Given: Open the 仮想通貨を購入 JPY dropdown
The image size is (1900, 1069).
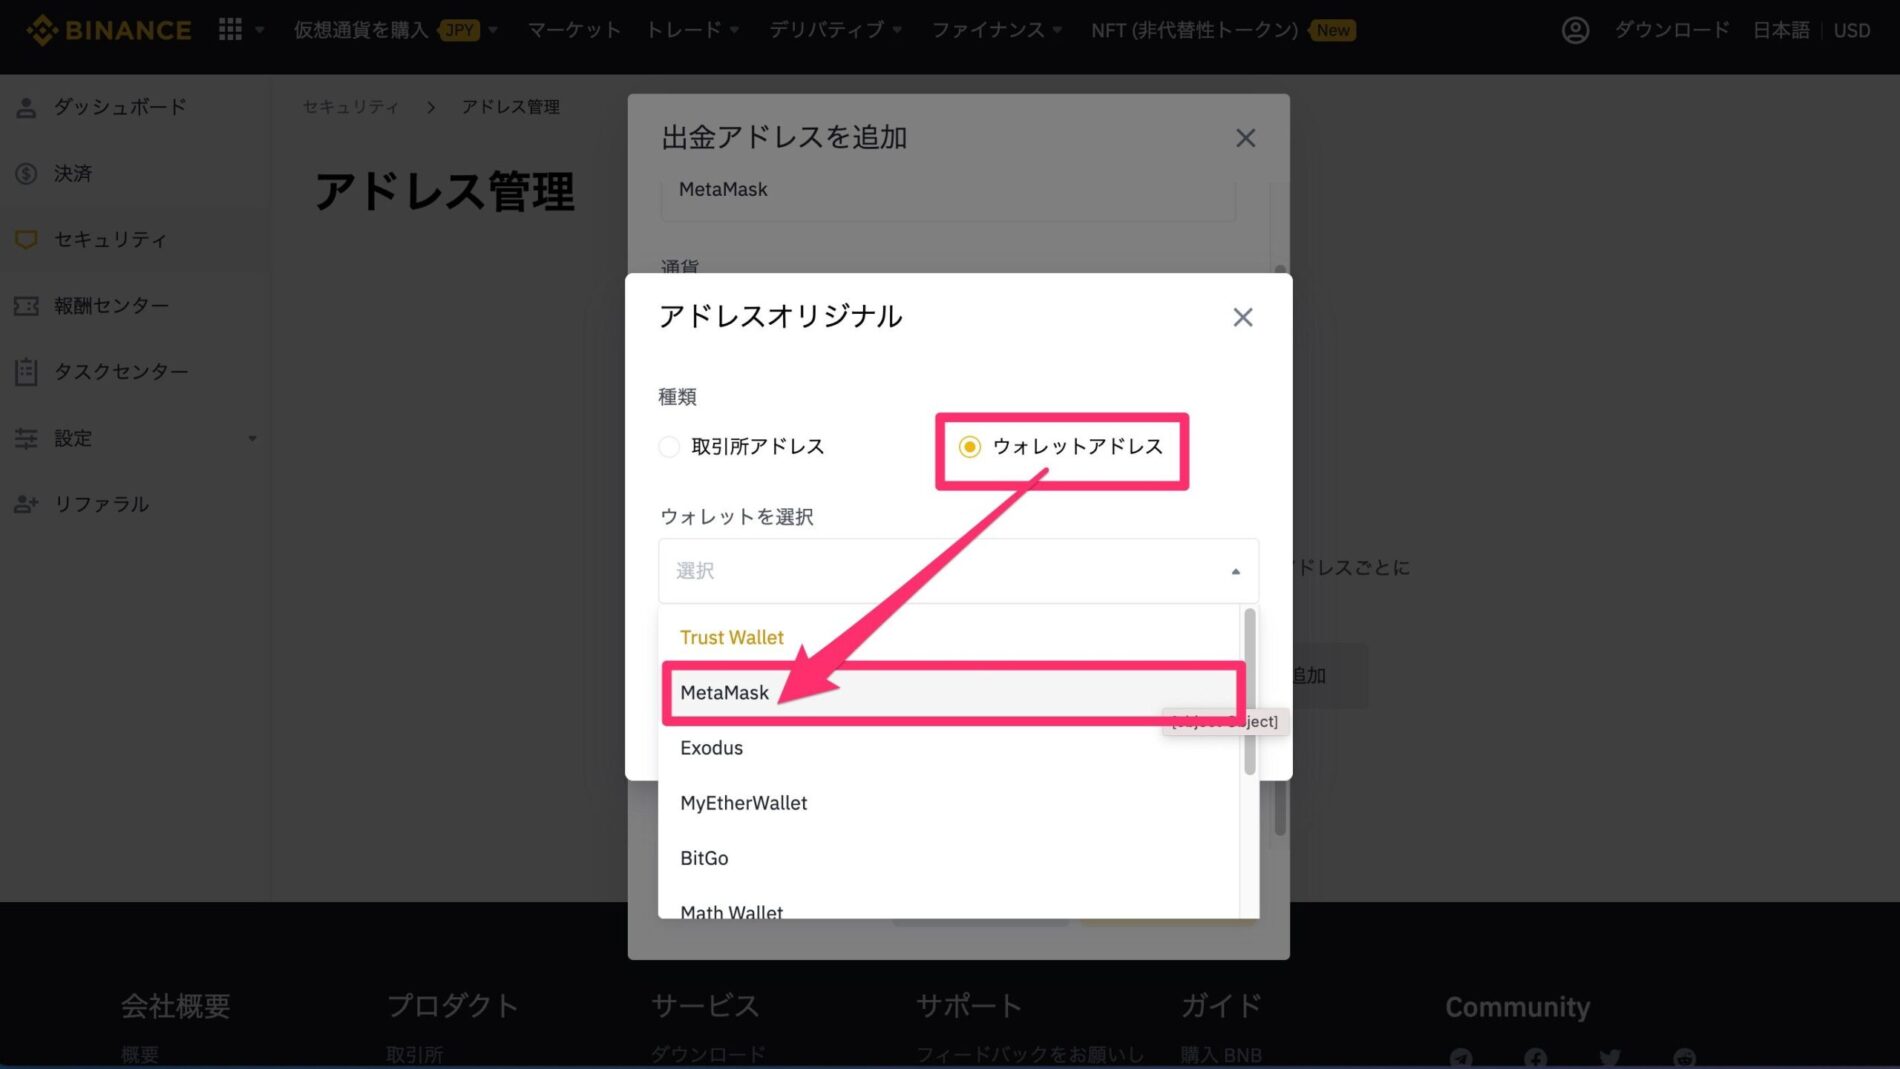Looking at the screenshot, I should point(395,30).
